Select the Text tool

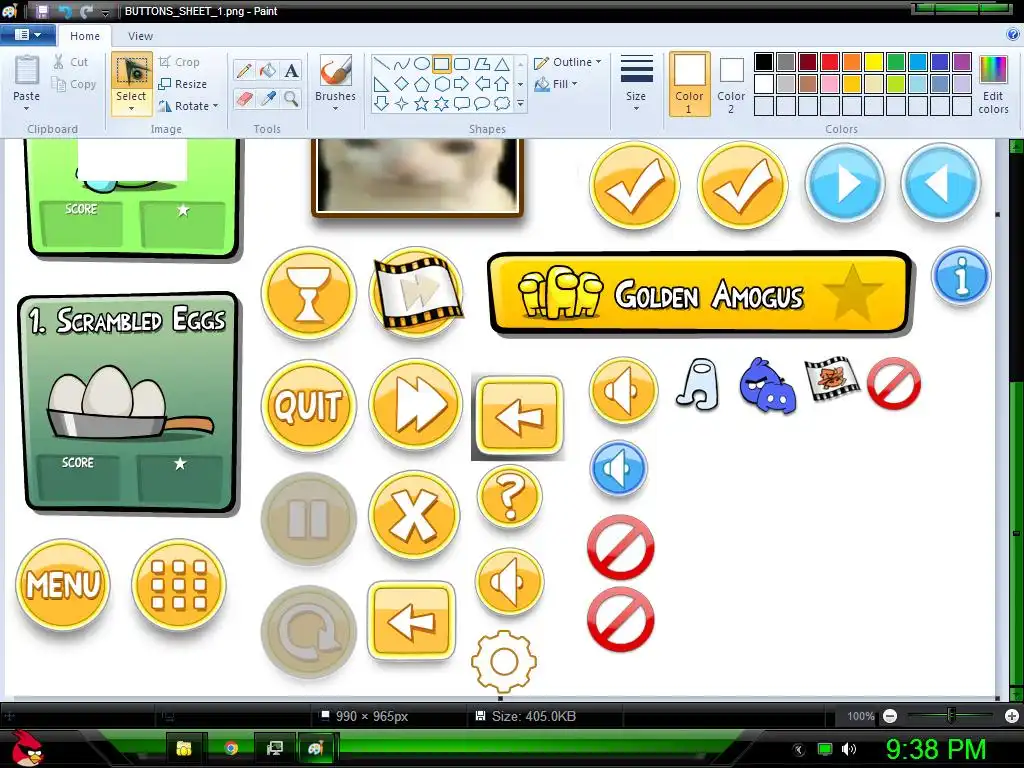(291, 71)
